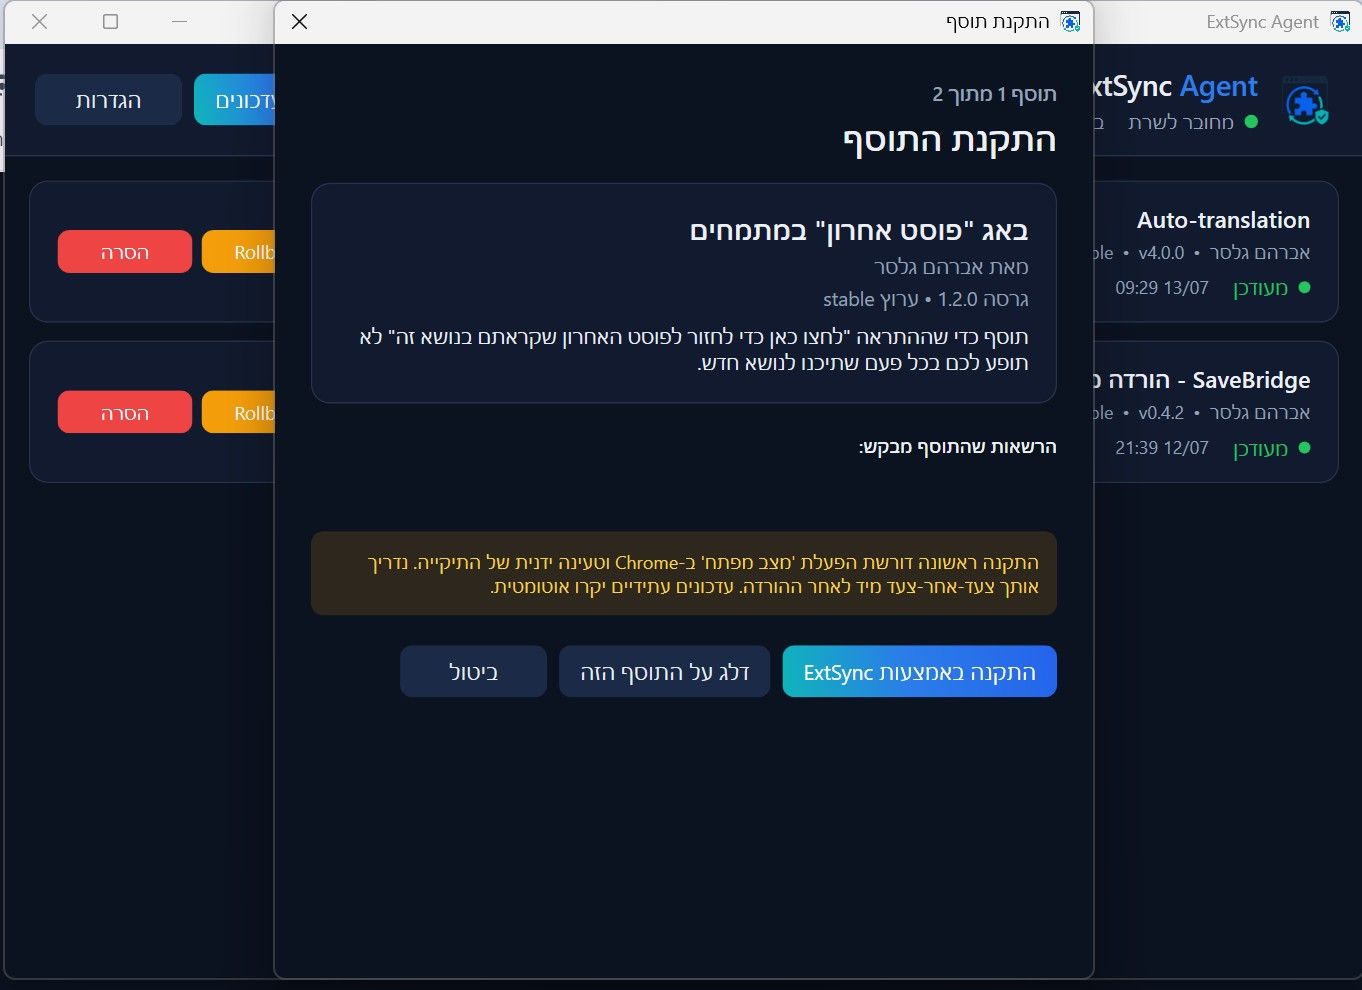The width and height of the screenshot is (1362, 990).
Task: Click the green status dot for Auto-translation
Action: point(1304,288)
